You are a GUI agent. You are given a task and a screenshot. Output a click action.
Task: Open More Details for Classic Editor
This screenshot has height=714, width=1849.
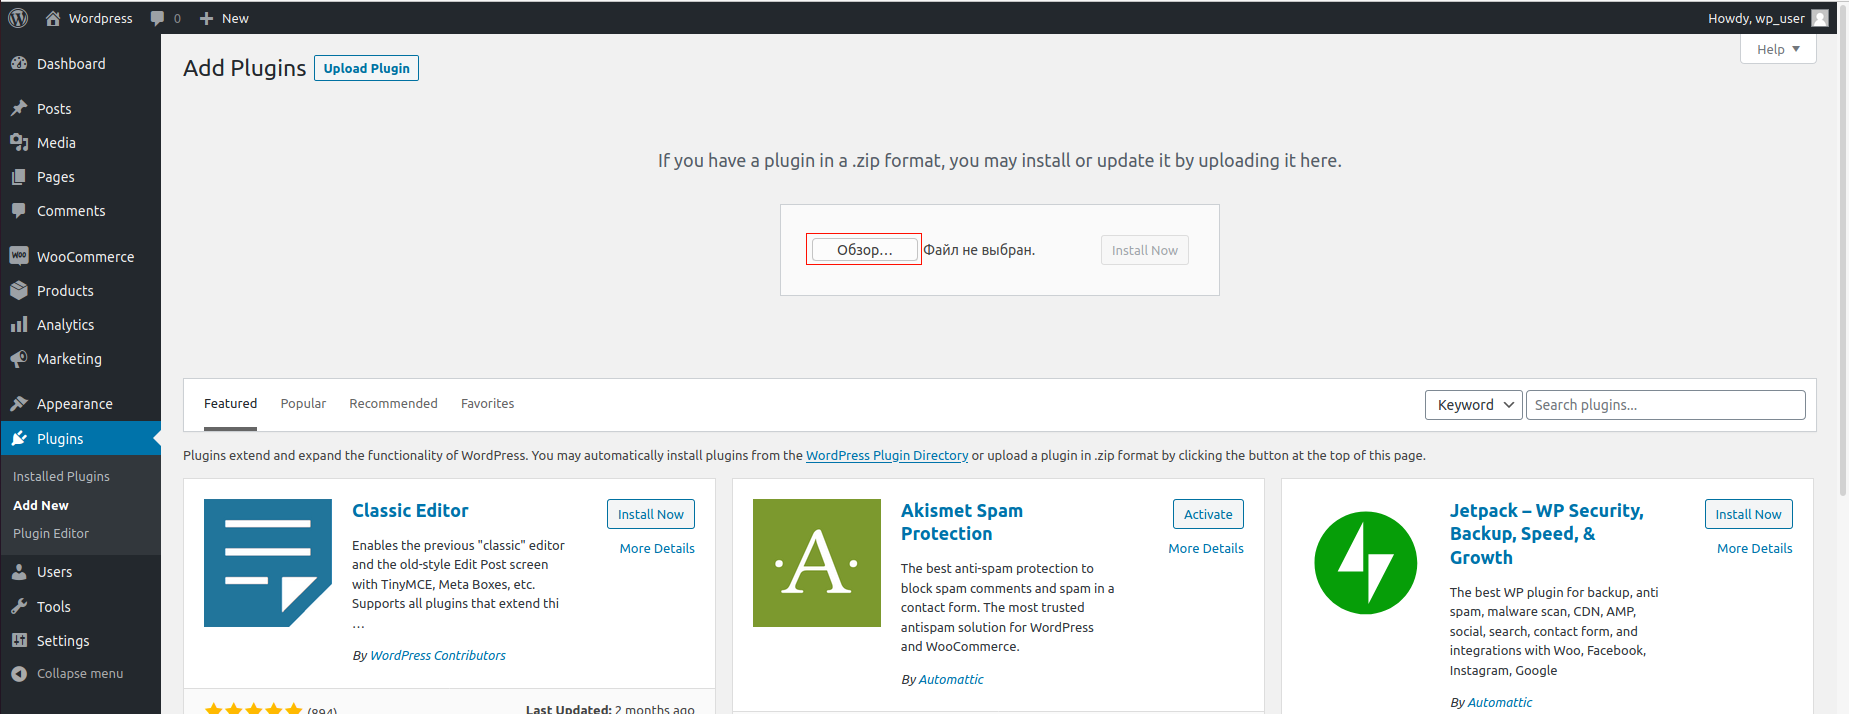[657, 549]
